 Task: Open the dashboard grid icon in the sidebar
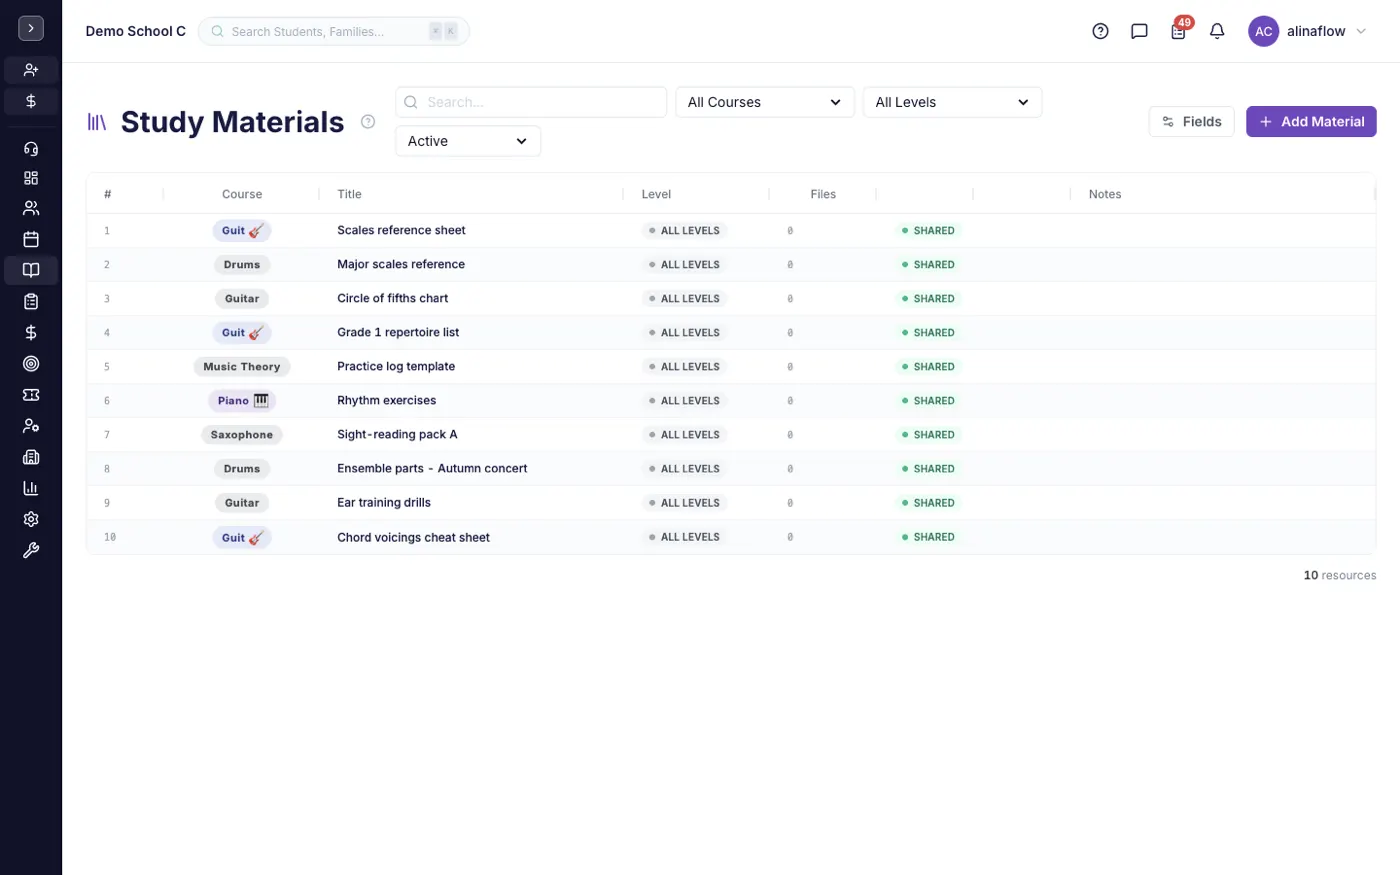[x=31, y=178]
